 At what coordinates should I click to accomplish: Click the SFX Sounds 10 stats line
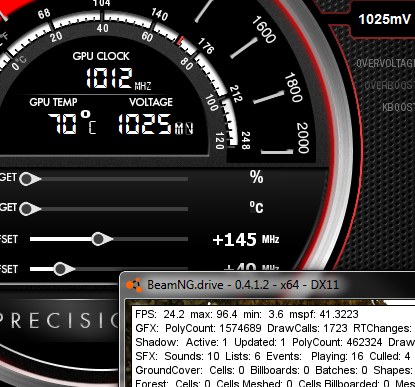point(273,356)
